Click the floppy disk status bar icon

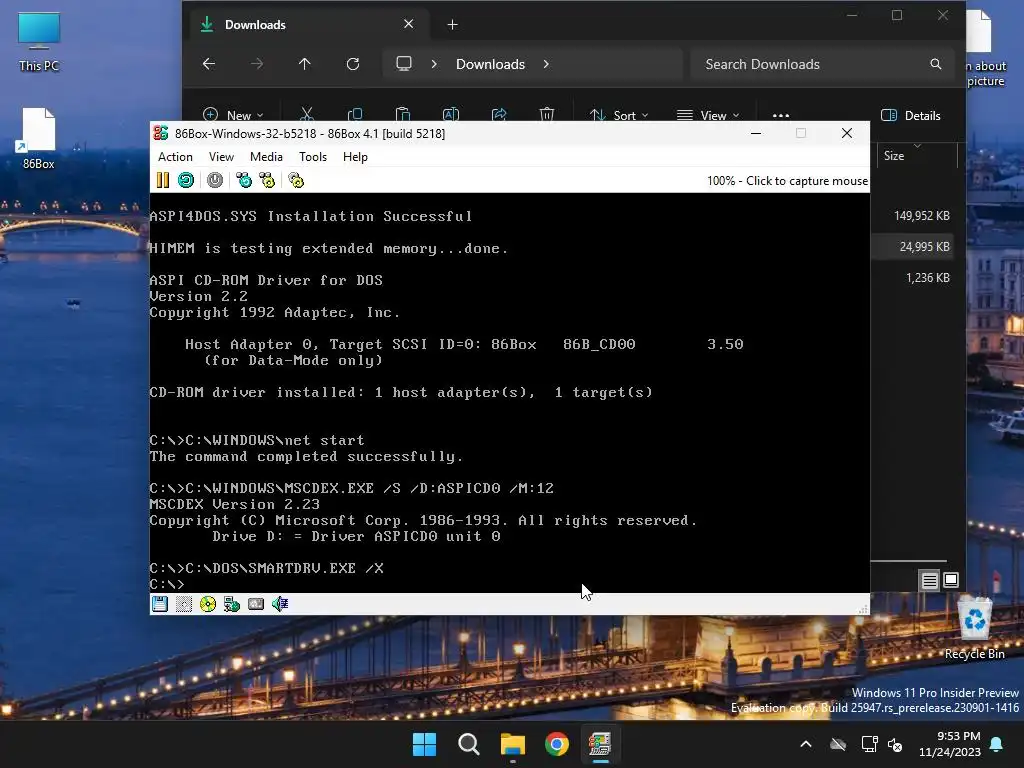pos(160,604)
